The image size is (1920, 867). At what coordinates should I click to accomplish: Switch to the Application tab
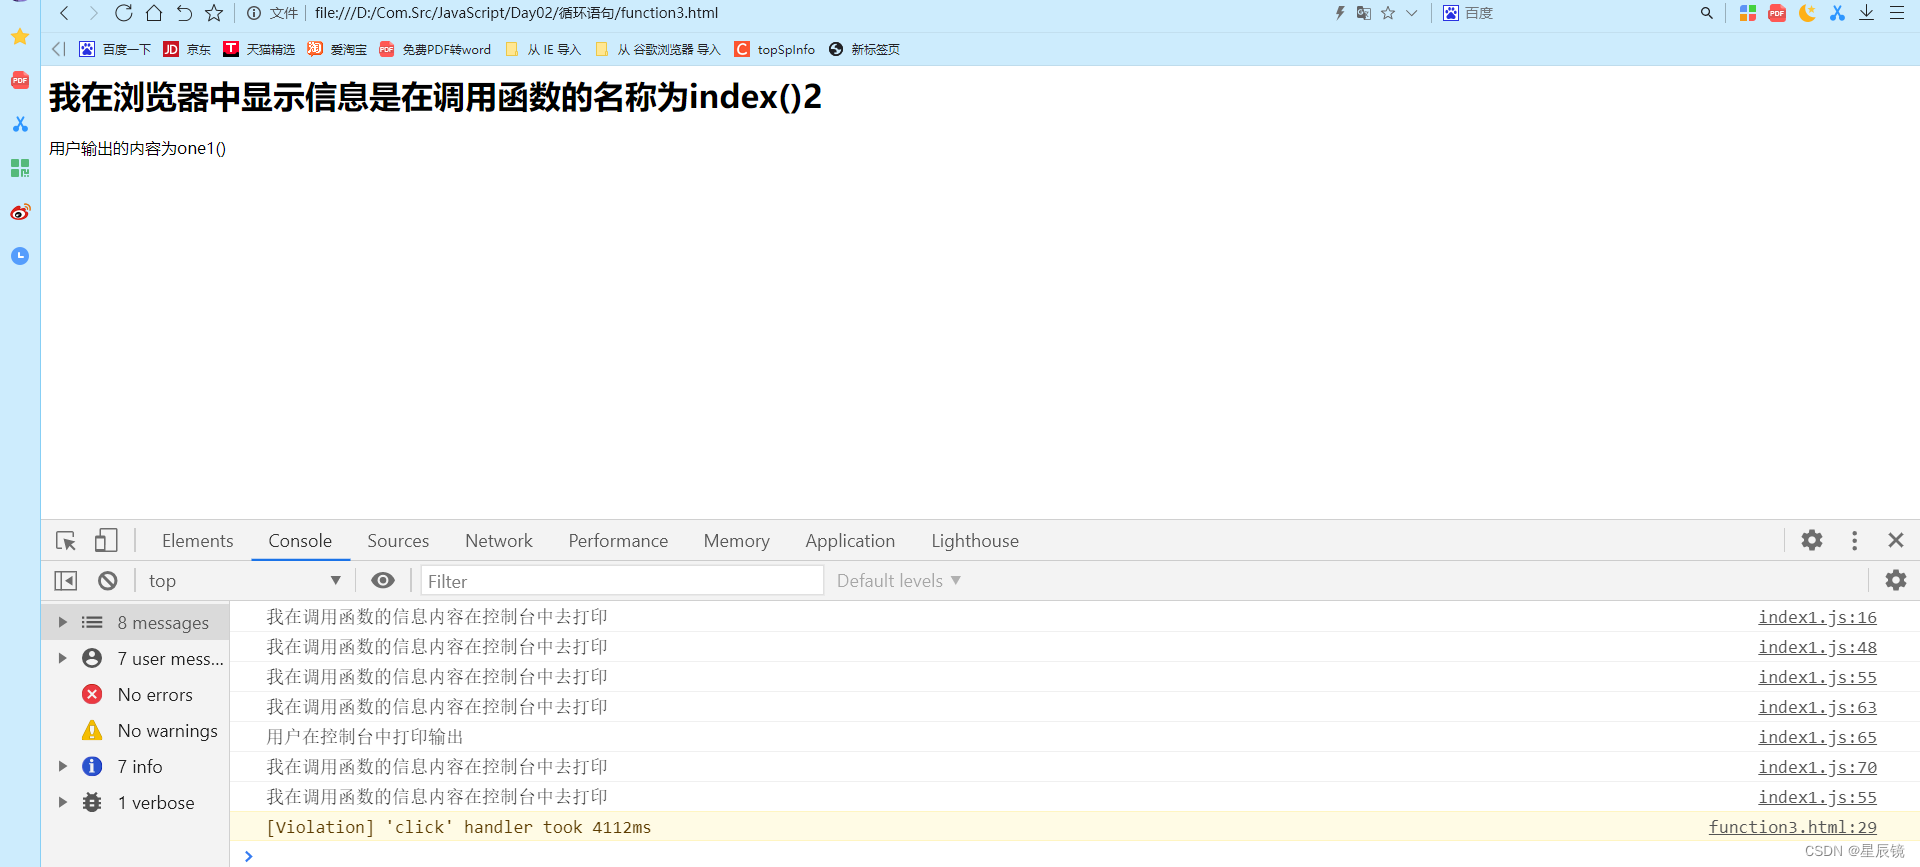pyautogui.click(x=850, y=541)
